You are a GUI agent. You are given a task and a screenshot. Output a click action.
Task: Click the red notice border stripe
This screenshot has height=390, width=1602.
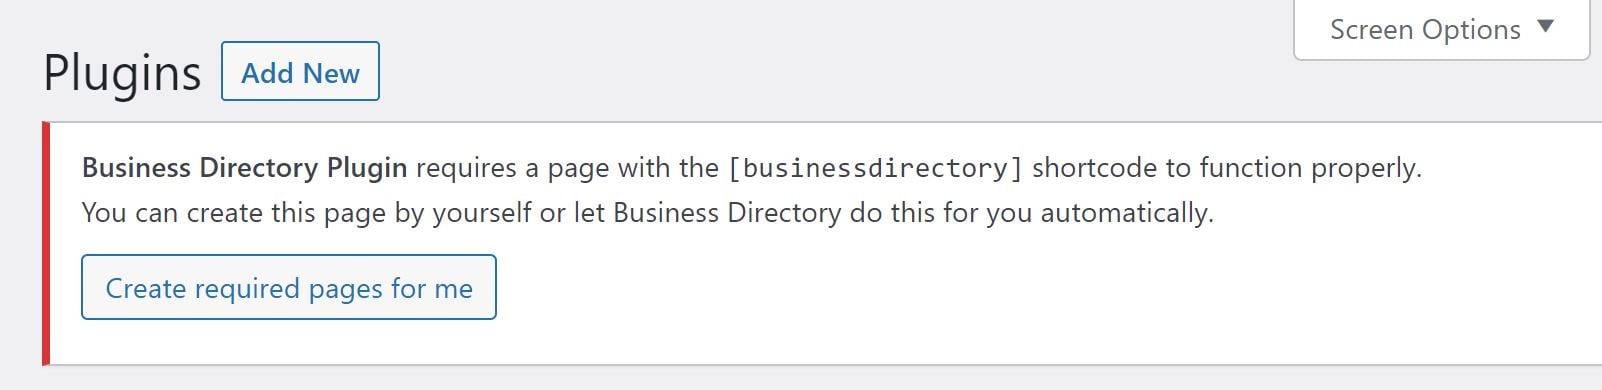pos(46,243)
